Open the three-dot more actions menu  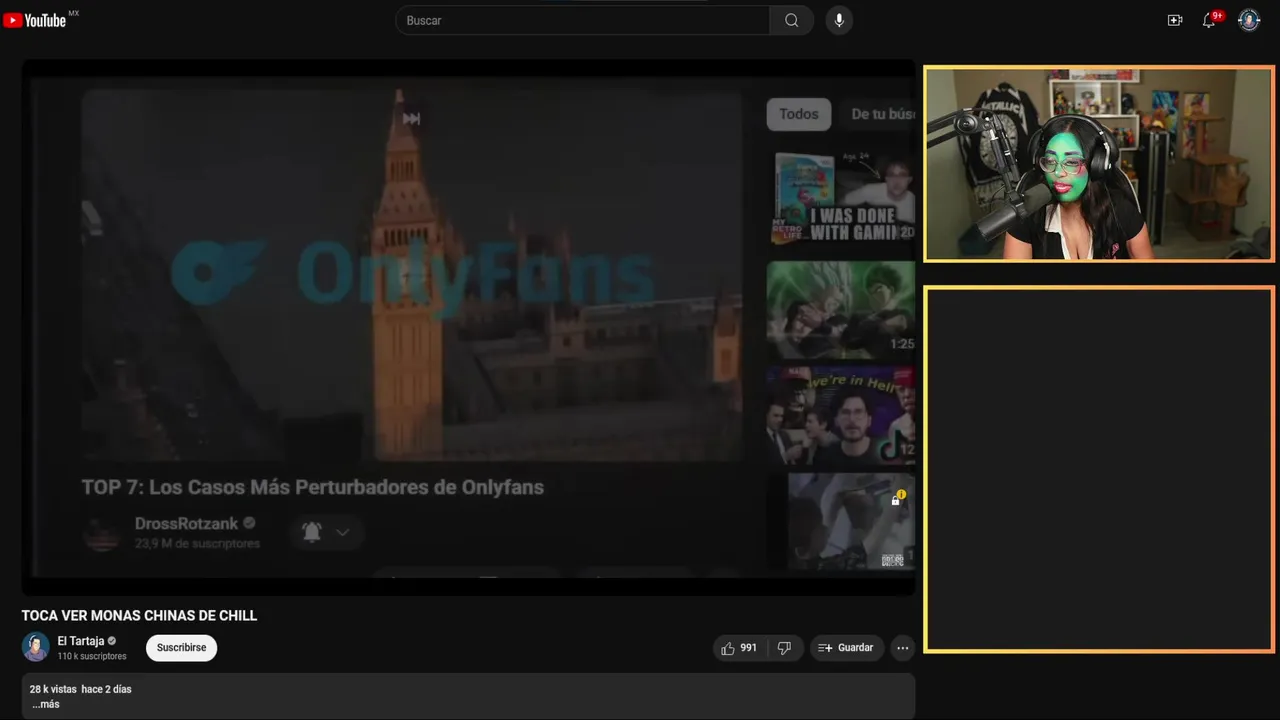tap(903, 648)
